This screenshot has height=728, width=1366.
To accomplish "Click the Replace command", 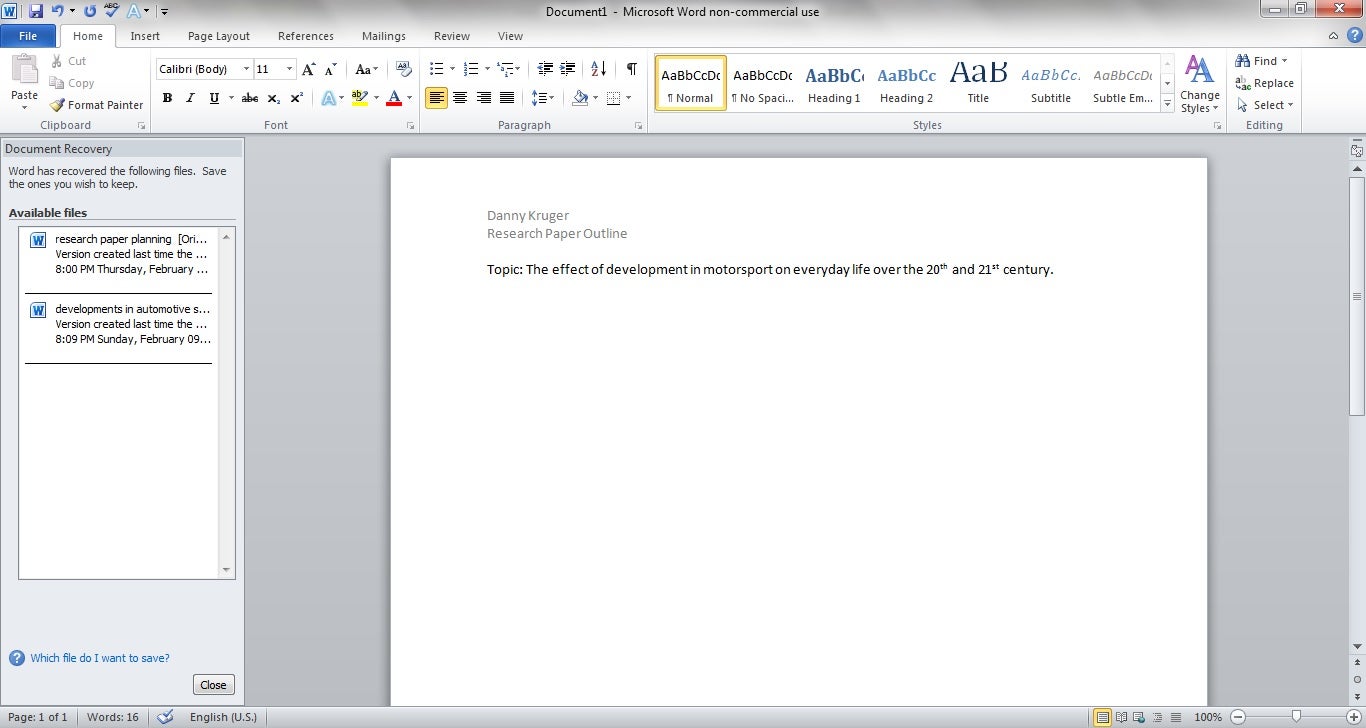I will pos(1265,83).
